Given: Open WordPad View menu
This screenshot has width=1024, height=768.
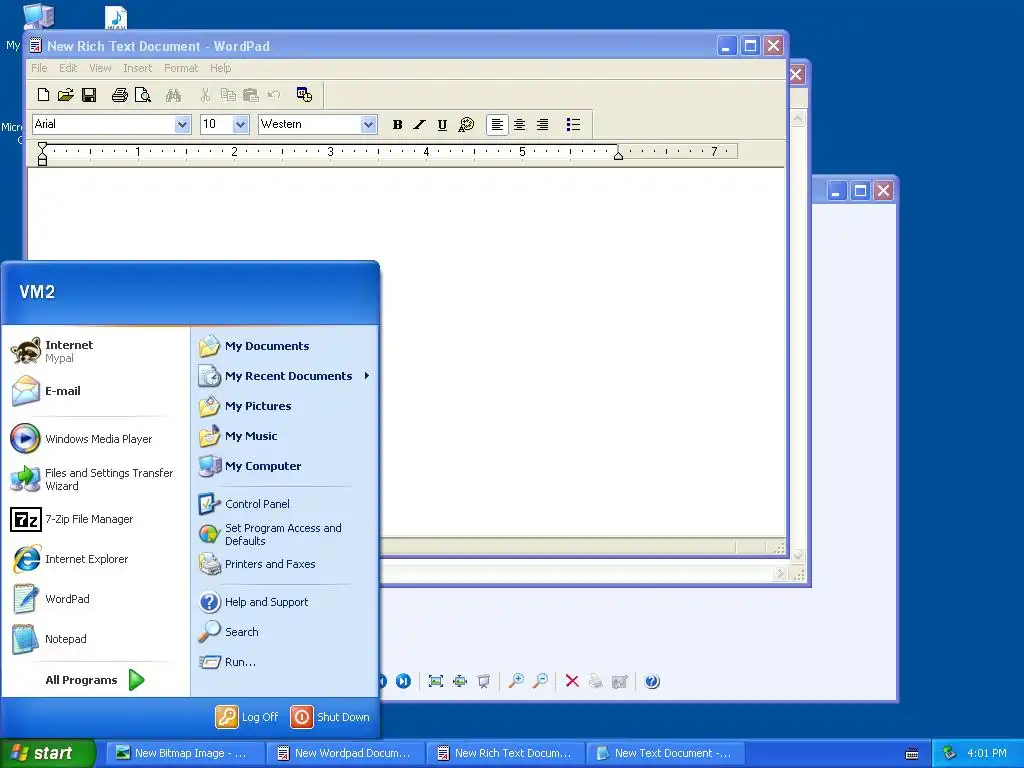Looking at the screenshot, I should tap(100, 68).
